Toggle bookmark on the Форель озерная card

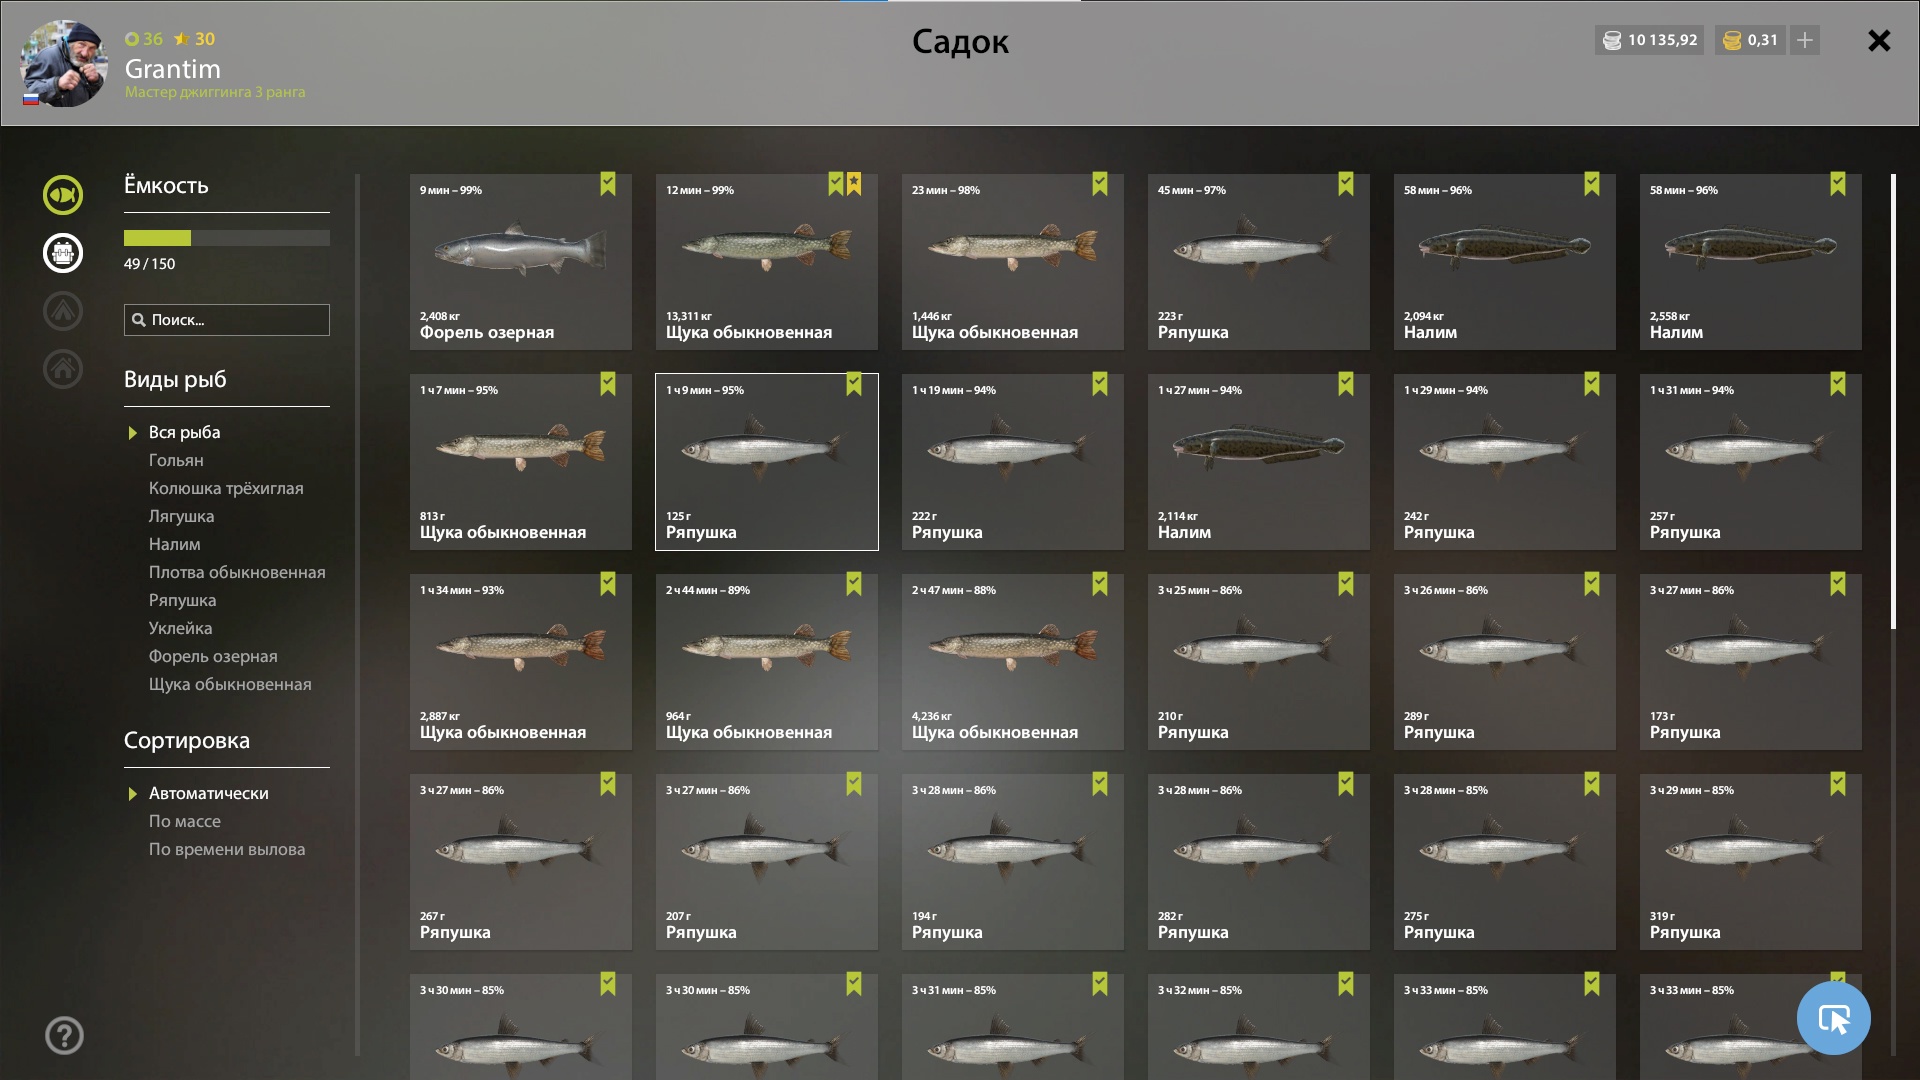click(x=608, y=184)
